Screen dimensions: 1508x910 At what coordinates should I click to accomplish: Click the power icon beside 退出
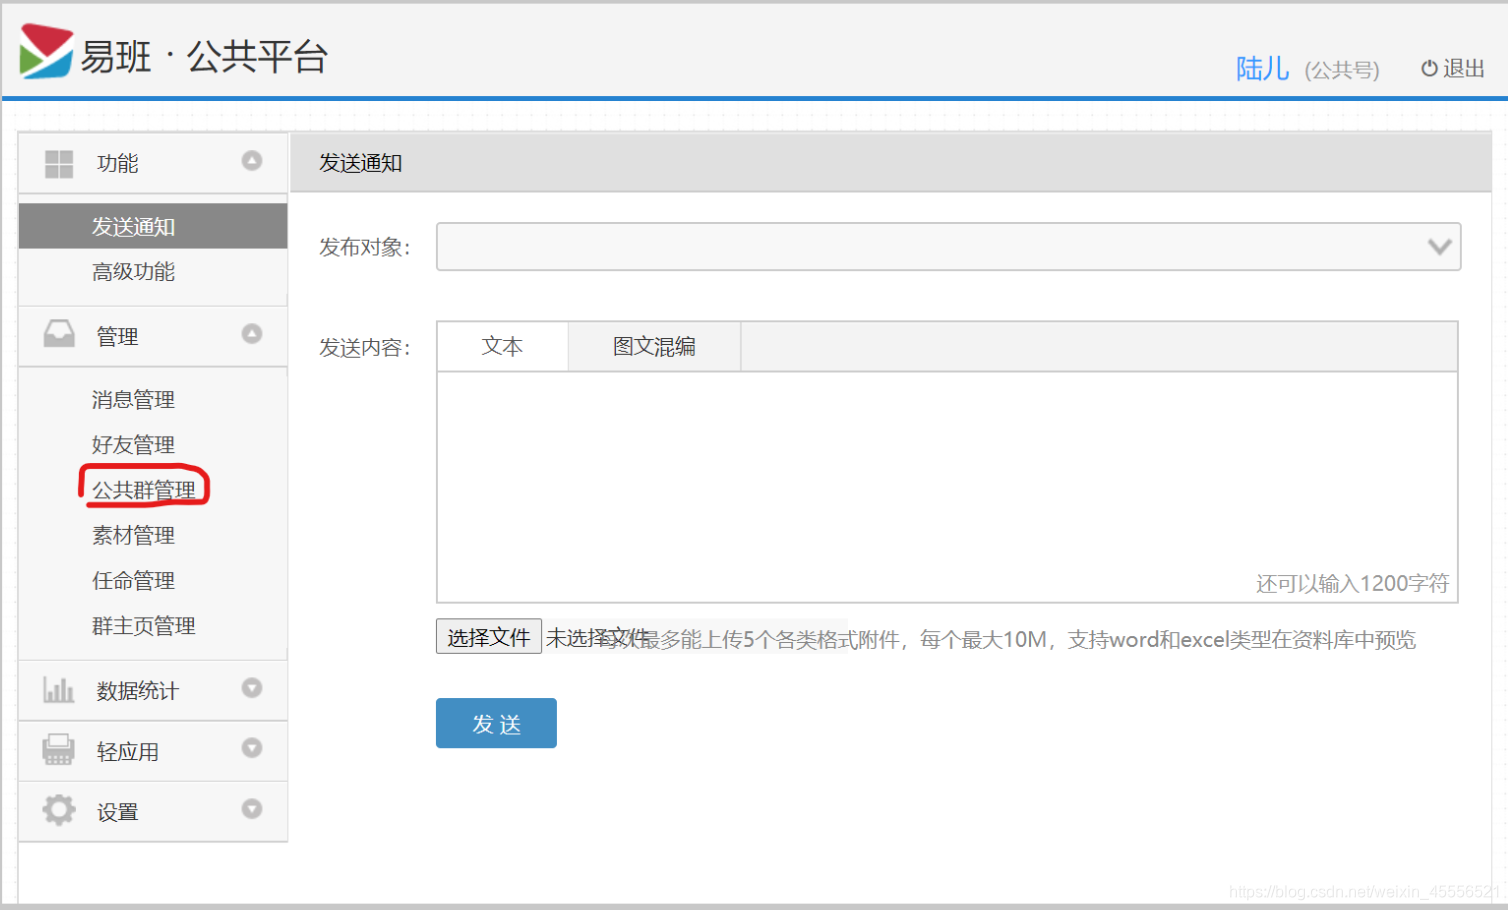[1429, 68]
